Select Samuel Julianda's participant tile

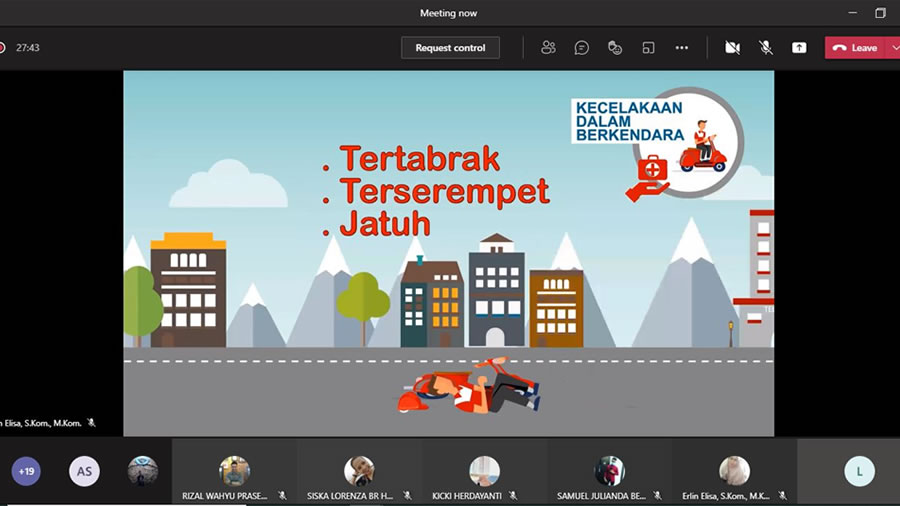(609, 472)
